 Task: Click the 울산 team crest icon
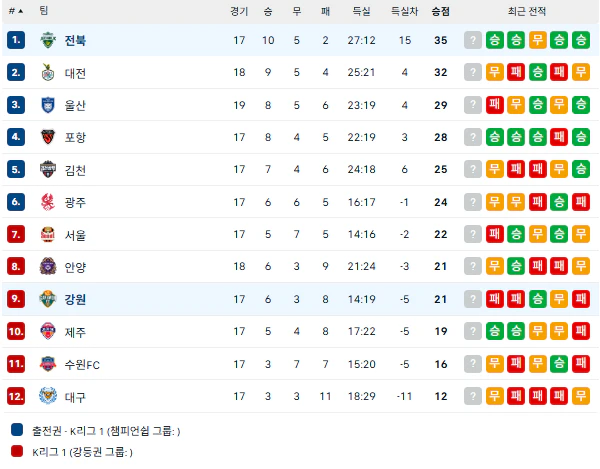[x=48, y=105]
